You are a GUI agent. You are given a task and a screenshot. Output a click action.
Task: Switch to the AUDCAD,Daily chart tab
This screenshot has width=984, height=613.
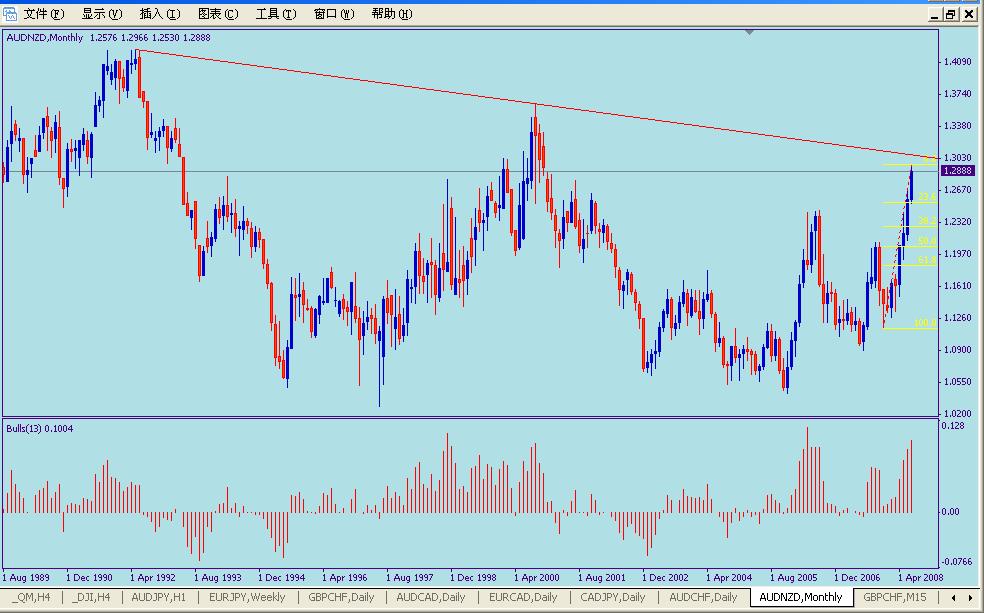tap(430, 597)
